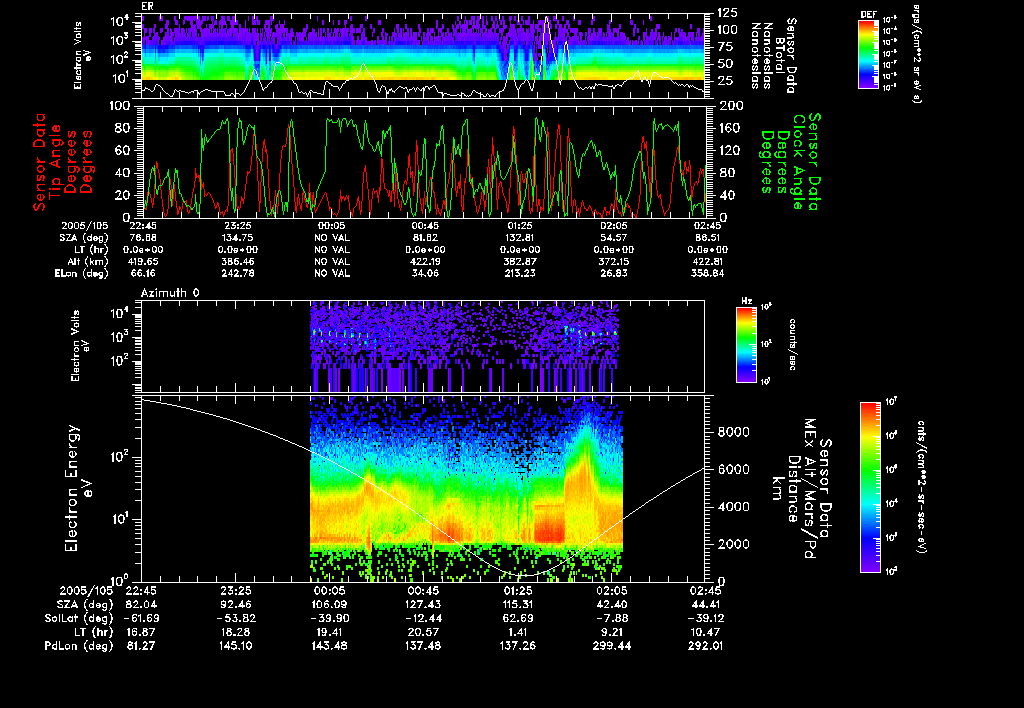Click the "Hz" color bar heading
The width and height of the screenshot is (1024, 708).
[x=746, y=301]
